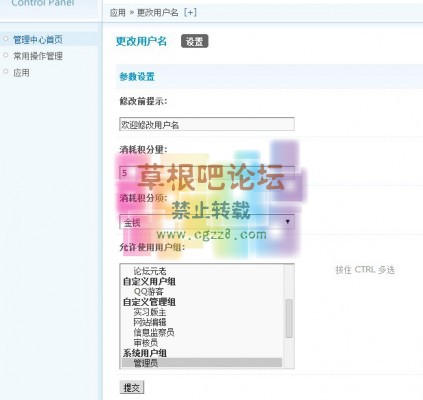Viewport: 423px width, 400px height.
Task: Select 网站编辑 in the user group list
Action: [x=150, y=322]
